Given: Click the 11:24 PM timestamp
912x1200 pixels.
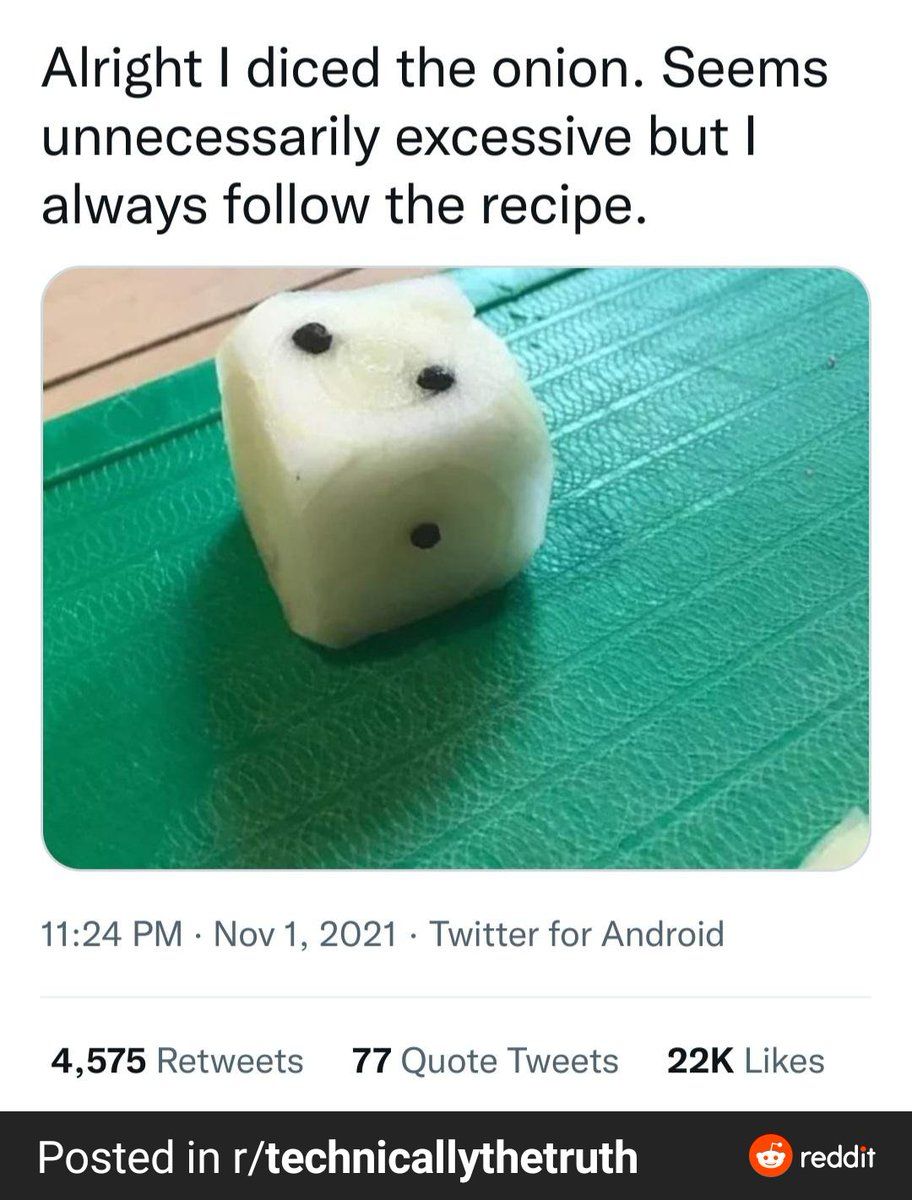Looking at the screenshot, I should point(112,934).
